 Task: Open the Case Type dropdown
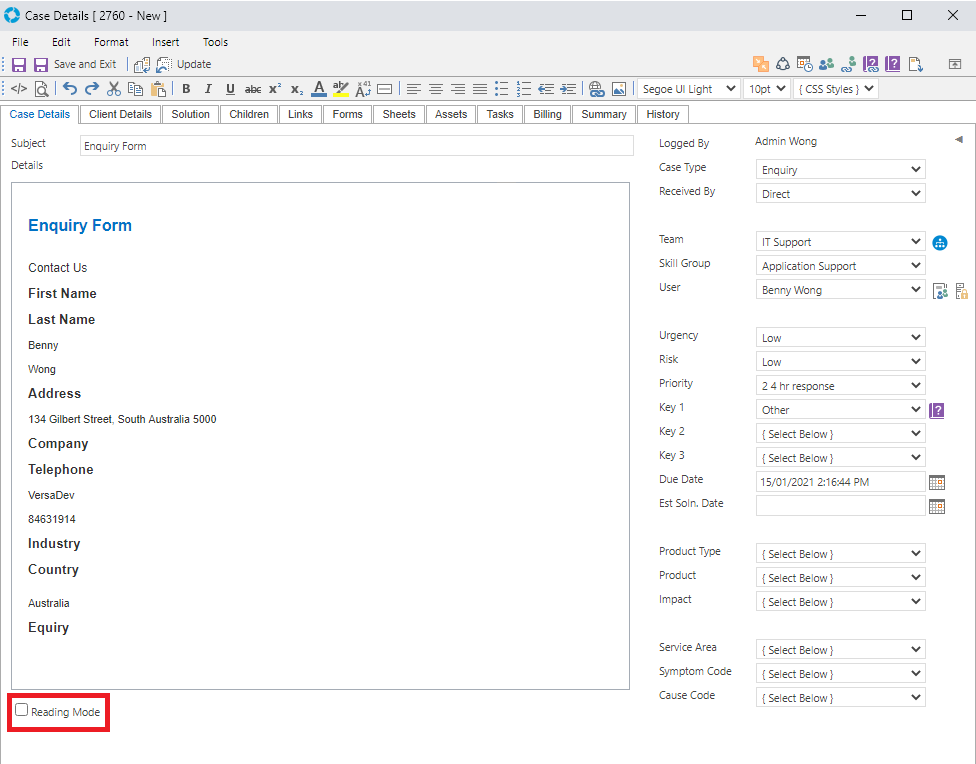point(840,170)
